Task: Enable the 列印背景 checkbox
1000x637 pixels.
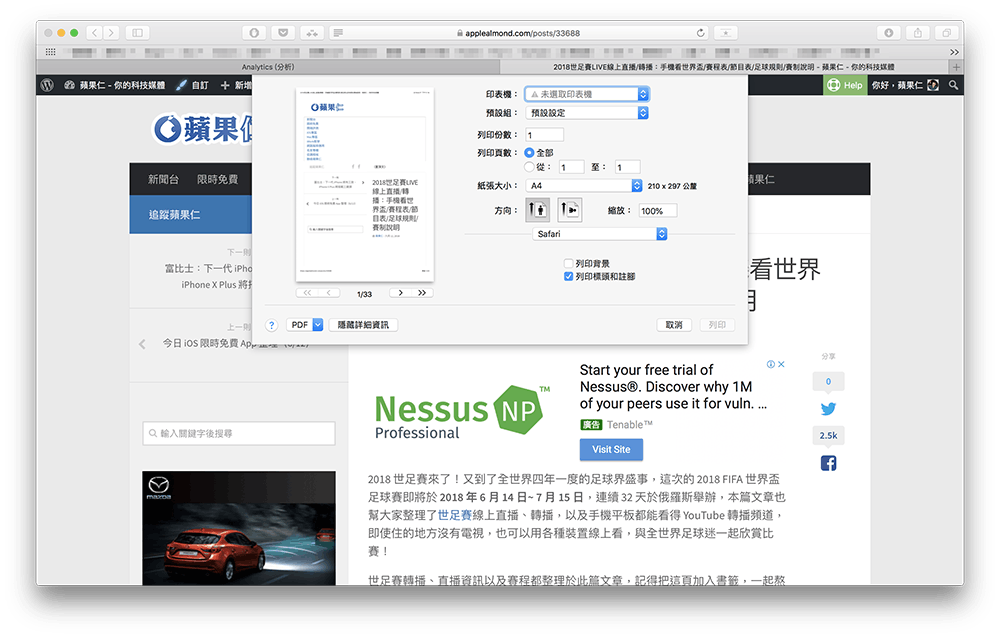Action: point(568,263)
